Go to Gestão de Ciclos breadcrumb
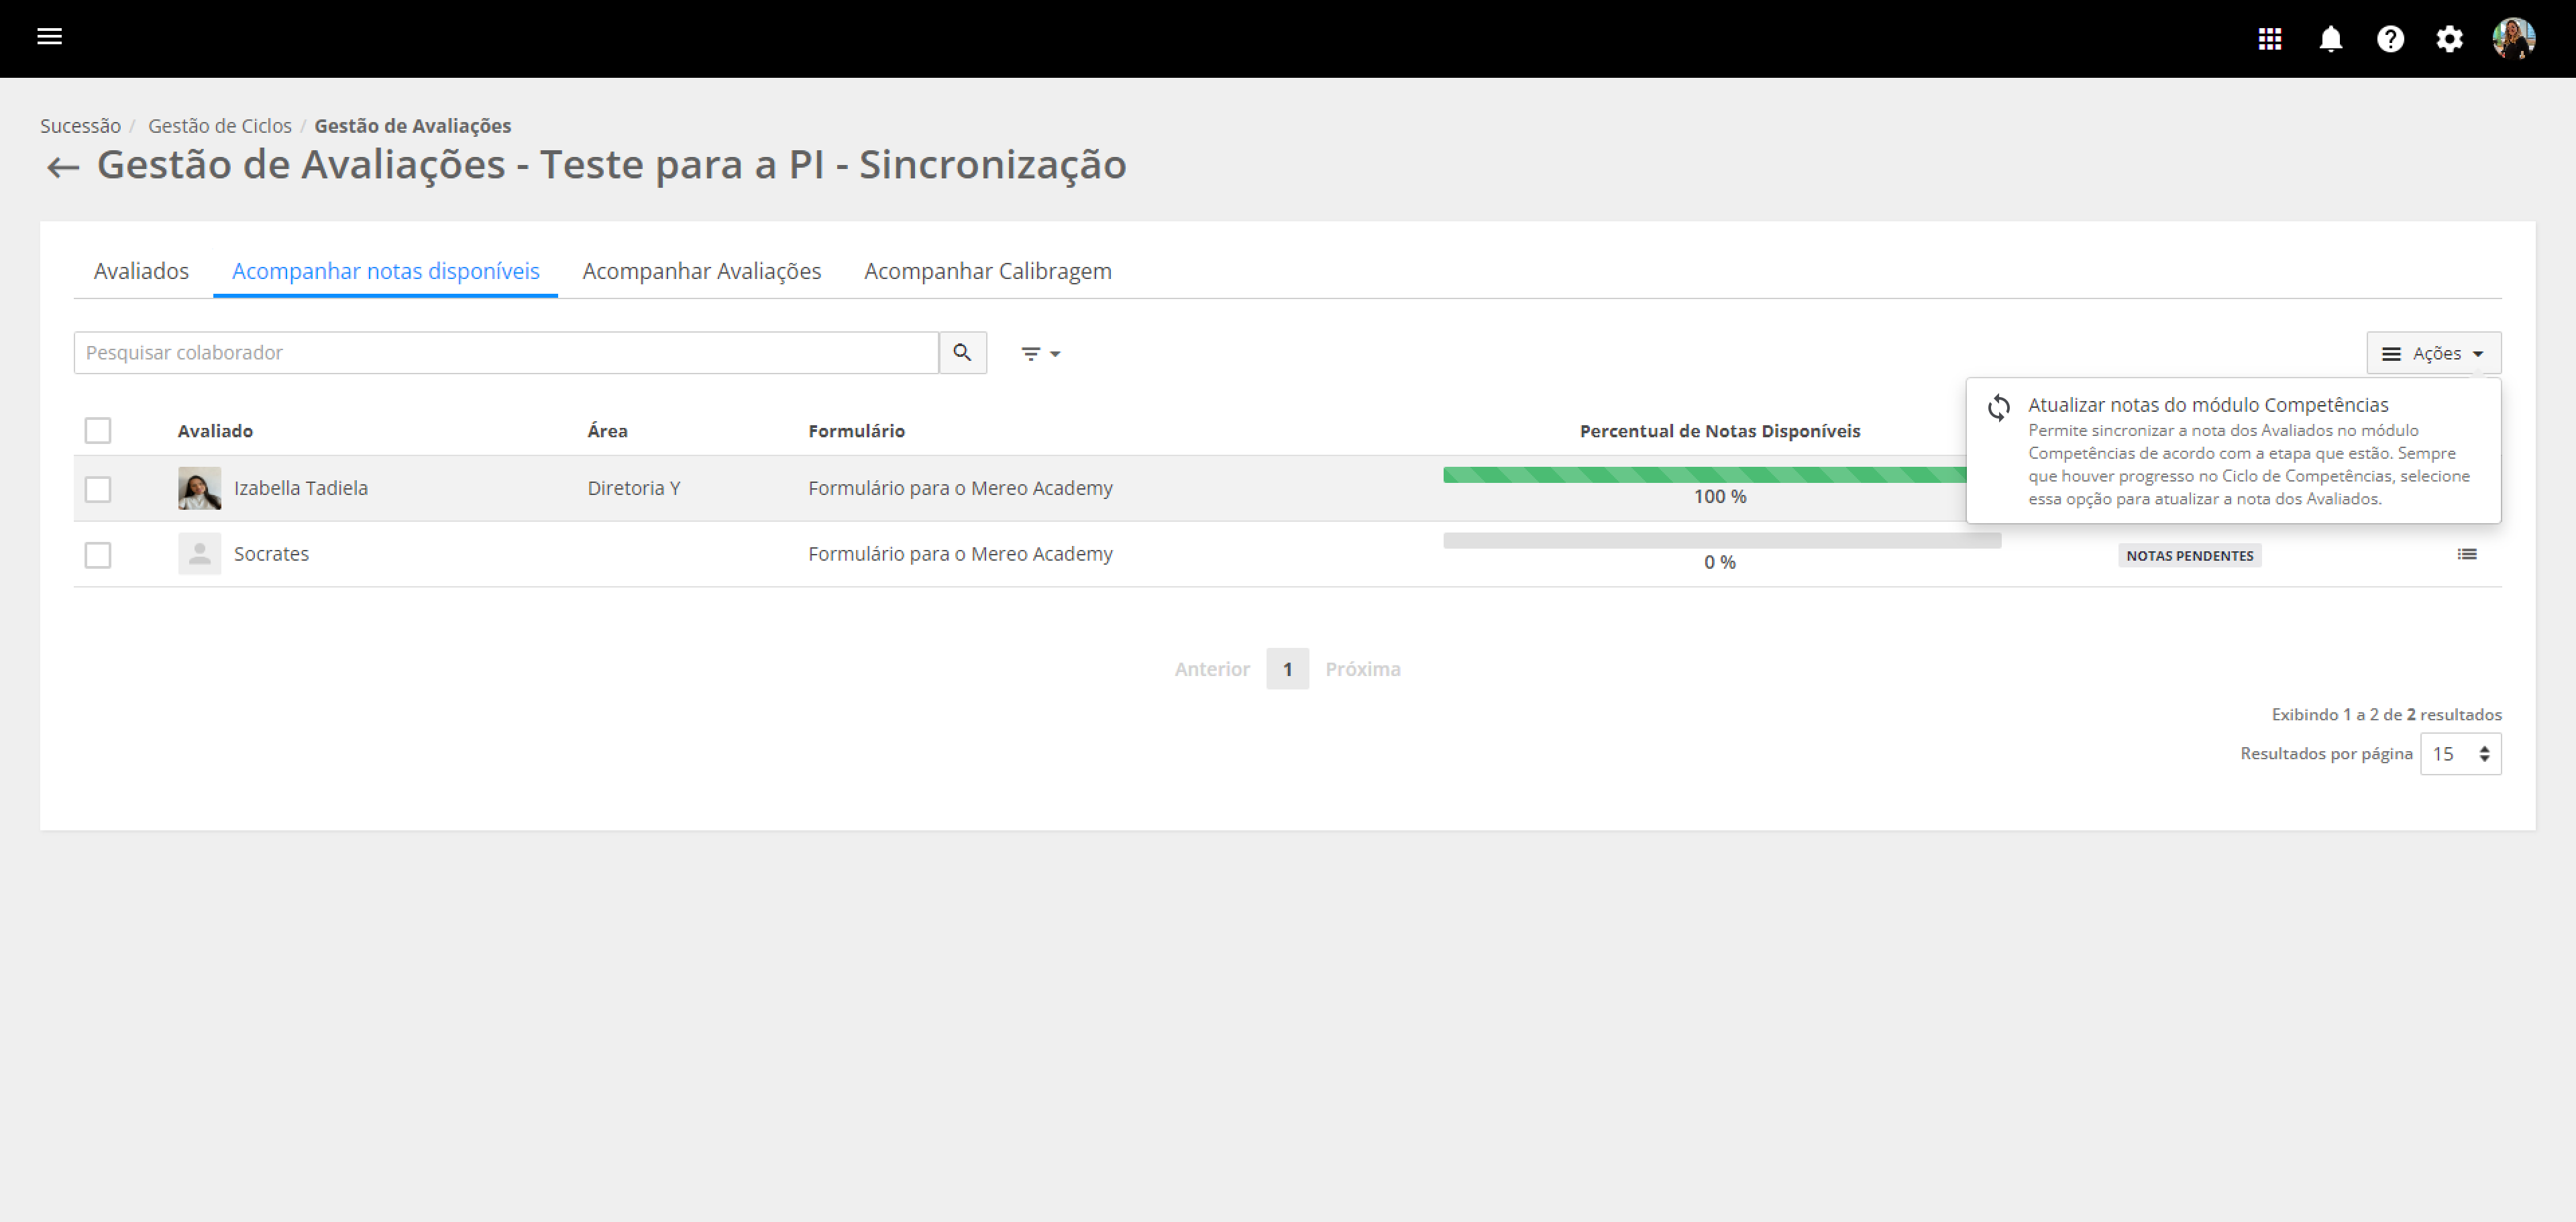 tap(220, 126)
